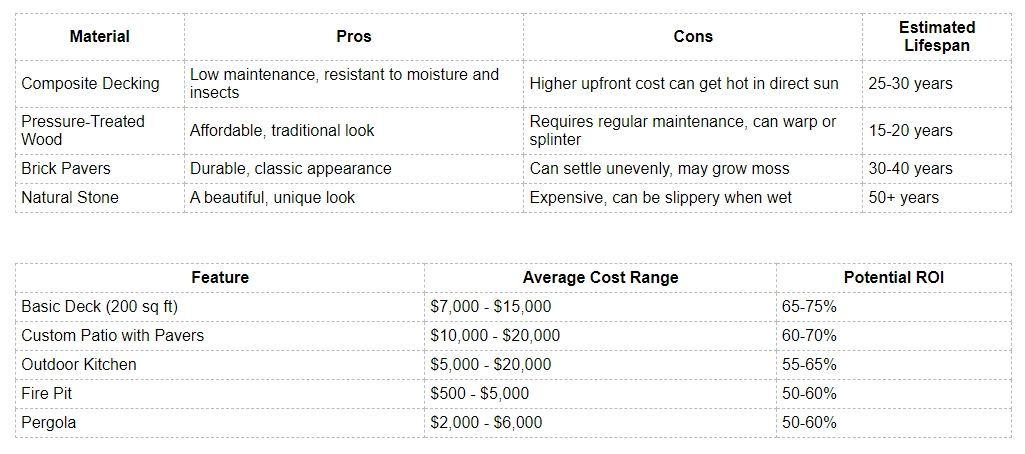Viewport: 1025px width, 454px height.
Task: Select the Natural Stone cell
Action: [100, 197]
